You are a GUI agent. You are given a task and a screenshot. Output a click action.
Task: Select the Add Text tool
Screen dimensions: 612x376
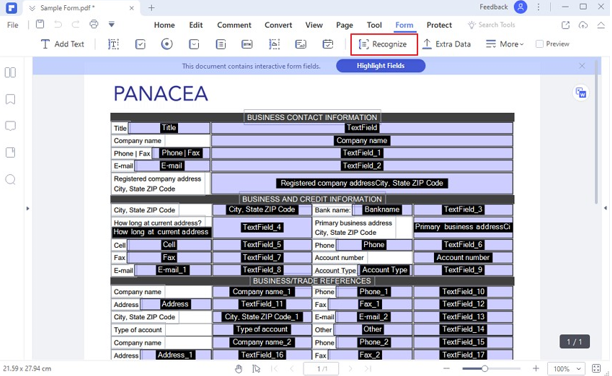(x=62, y=44)
